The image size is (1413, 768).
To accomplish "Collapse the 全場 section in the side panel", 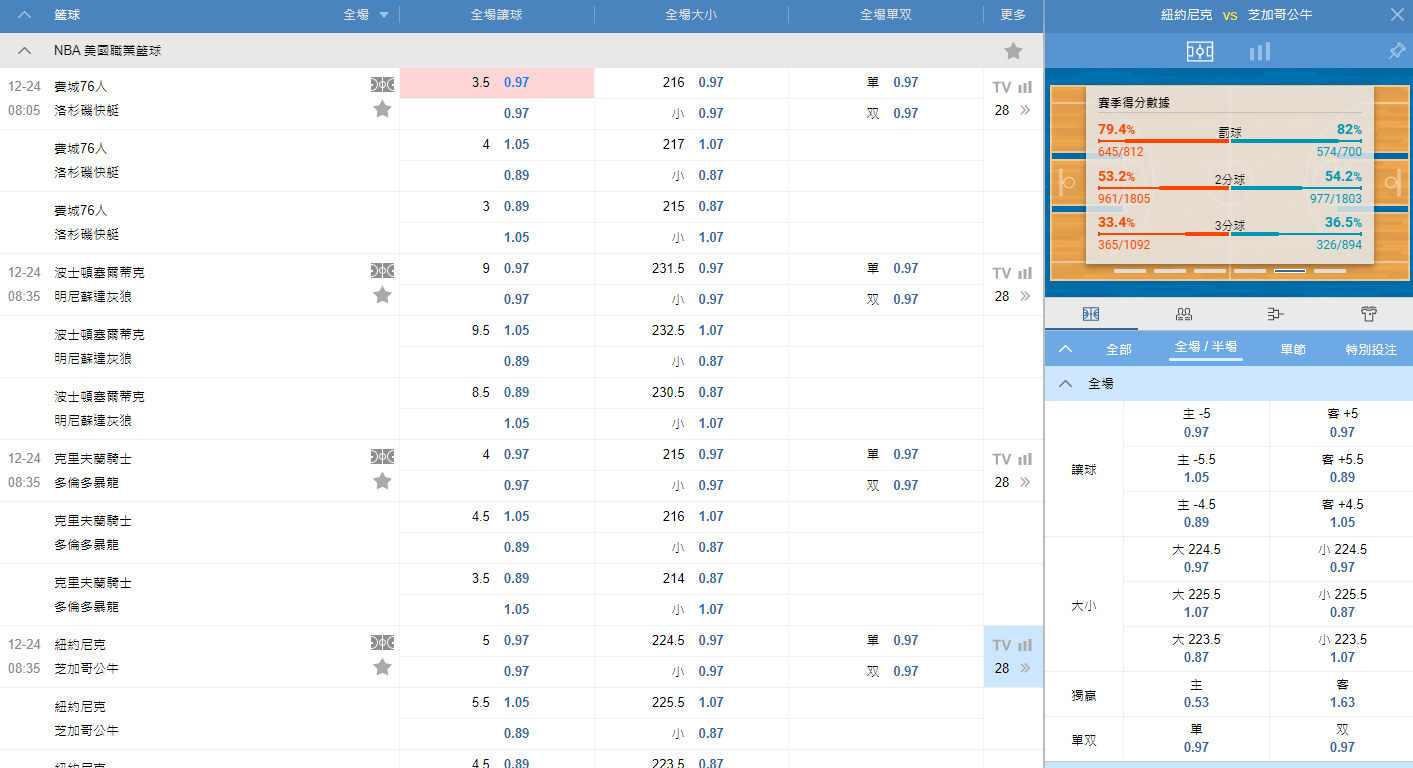I will (x=1066, y=384).
